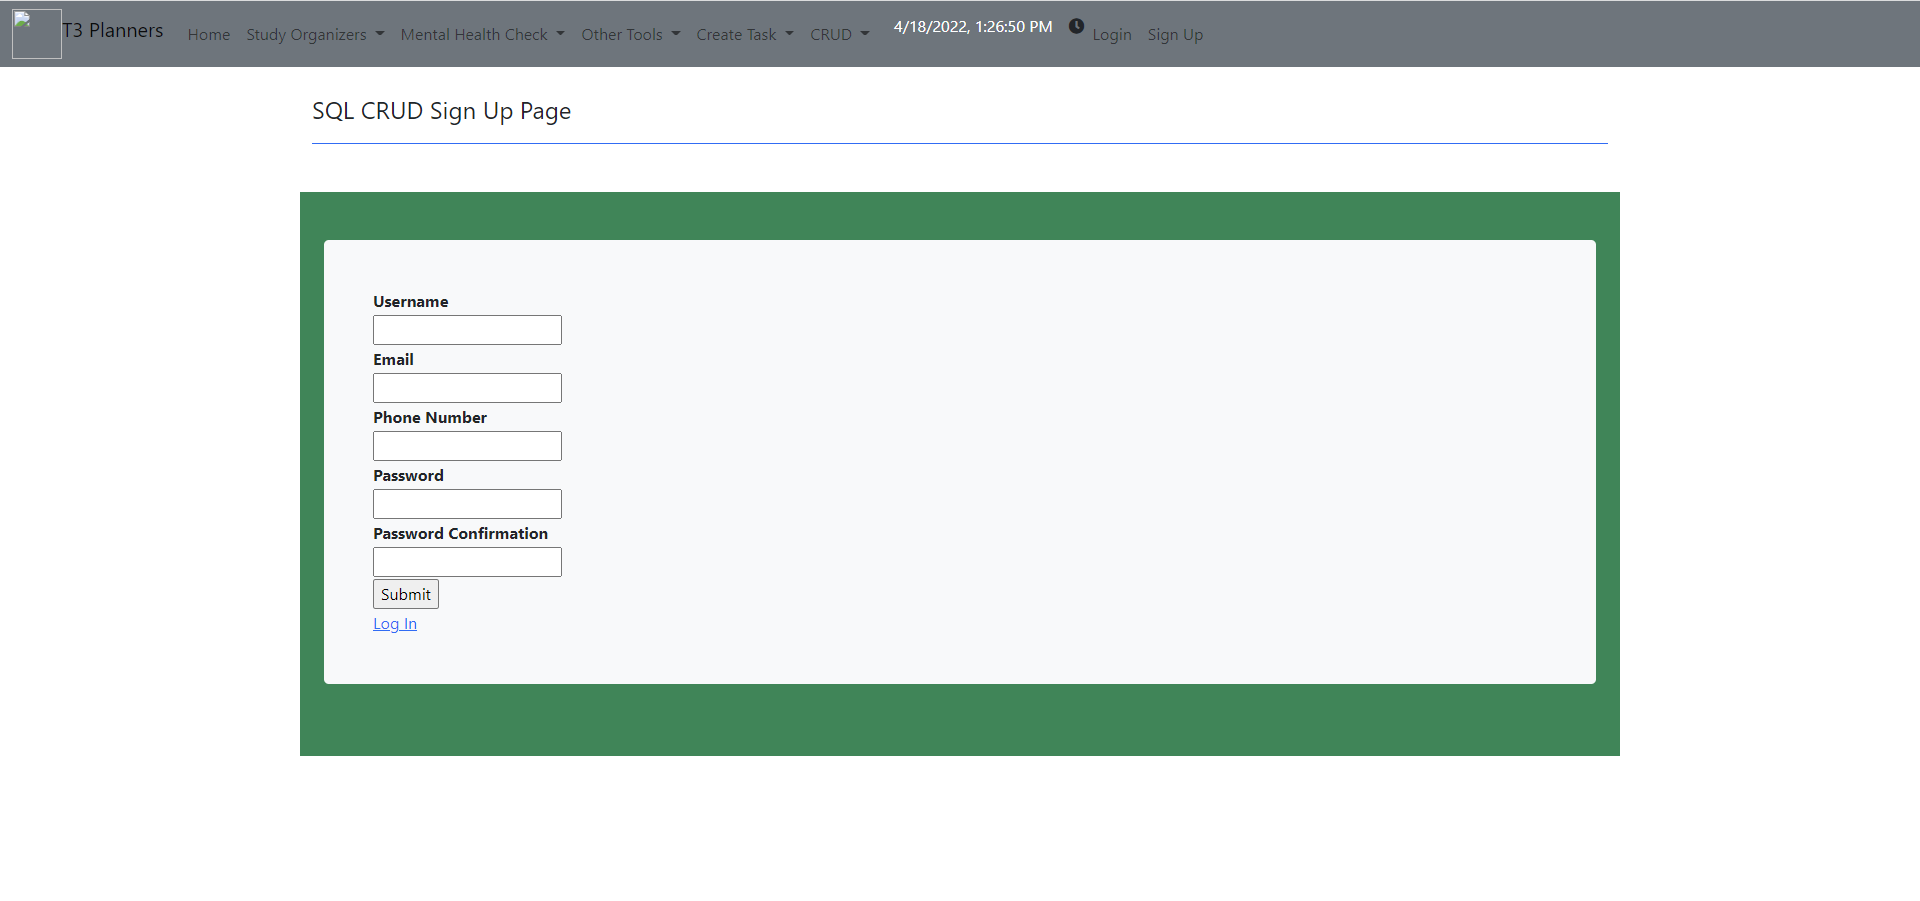Open the Study Organizers dropdown
Viewport: 1920px width, 901px height.
pos(314,34)
